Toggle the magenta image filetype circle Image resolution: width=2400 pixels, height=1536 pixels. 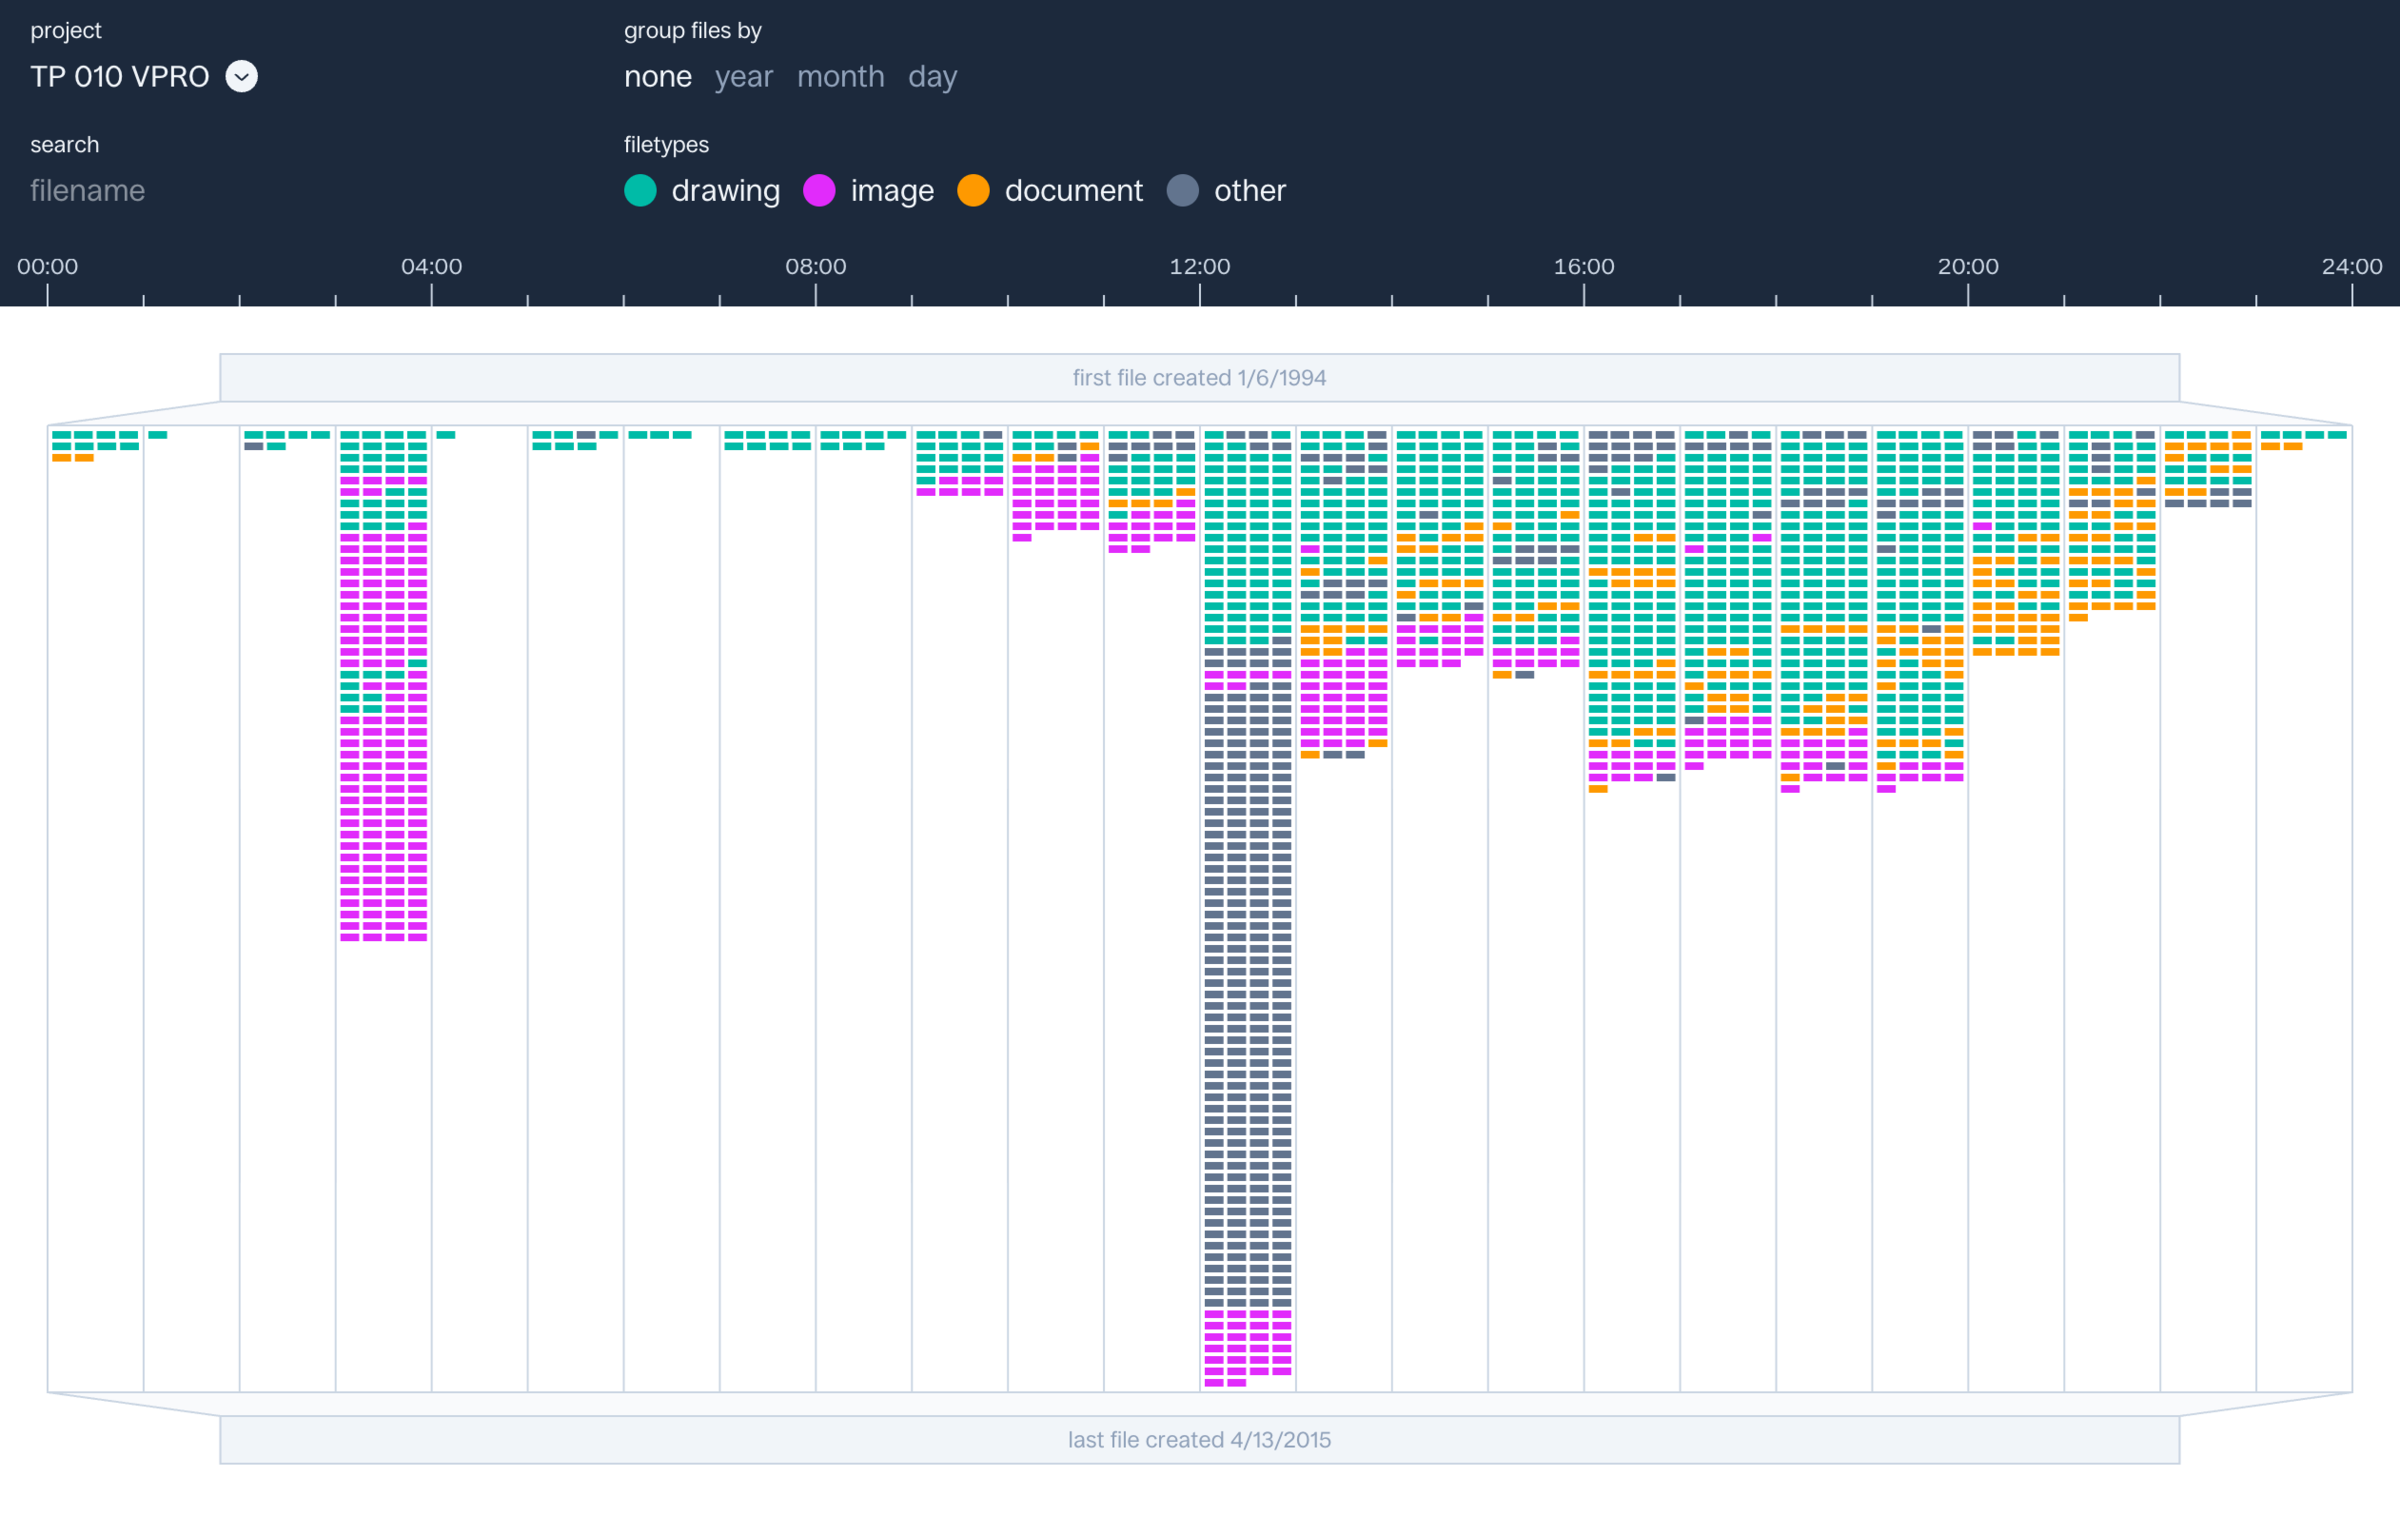819,190
